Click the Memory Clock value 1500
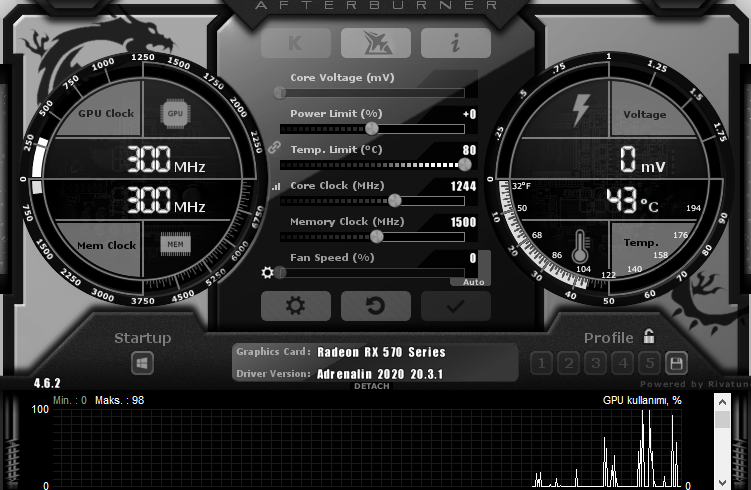 click(x=463, y=222)
